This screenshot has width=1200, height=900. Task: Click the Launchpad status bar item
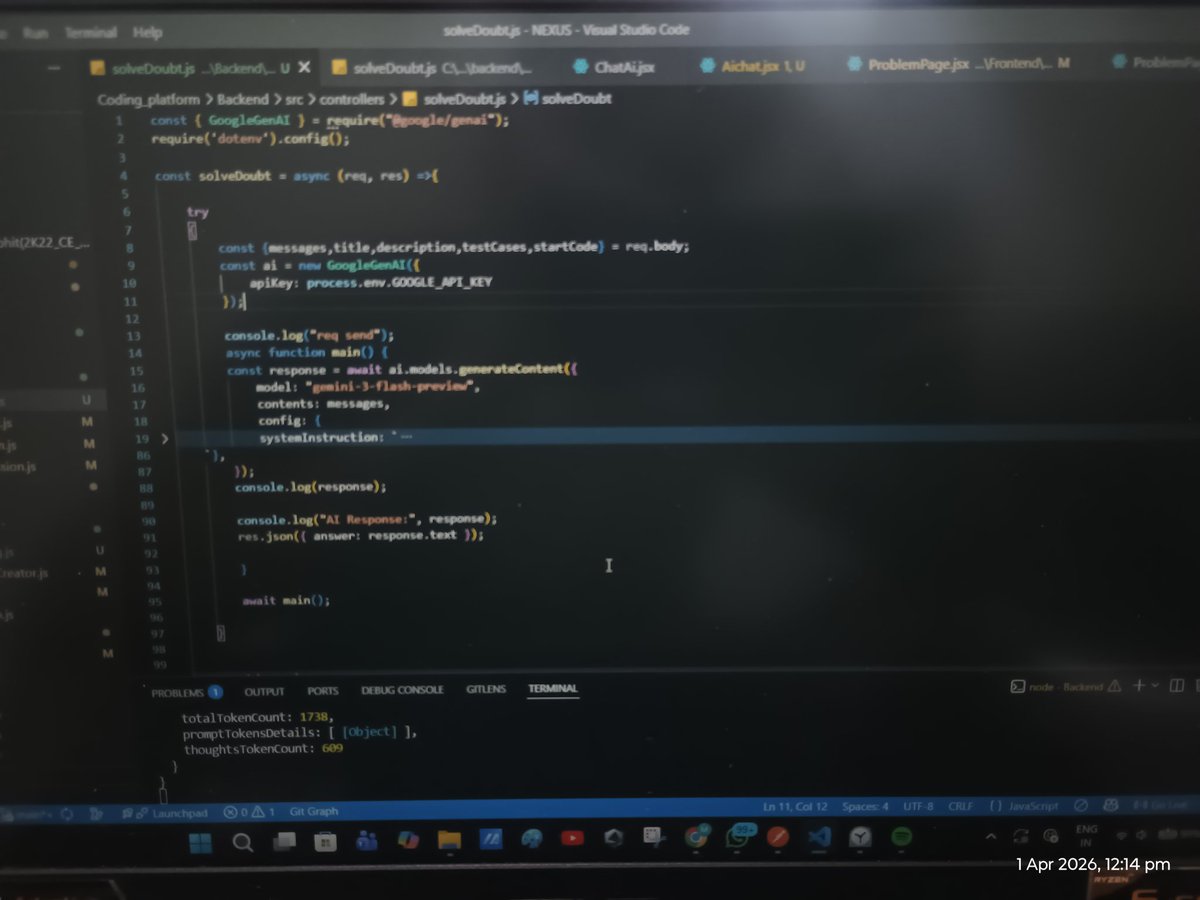point(172,813)
